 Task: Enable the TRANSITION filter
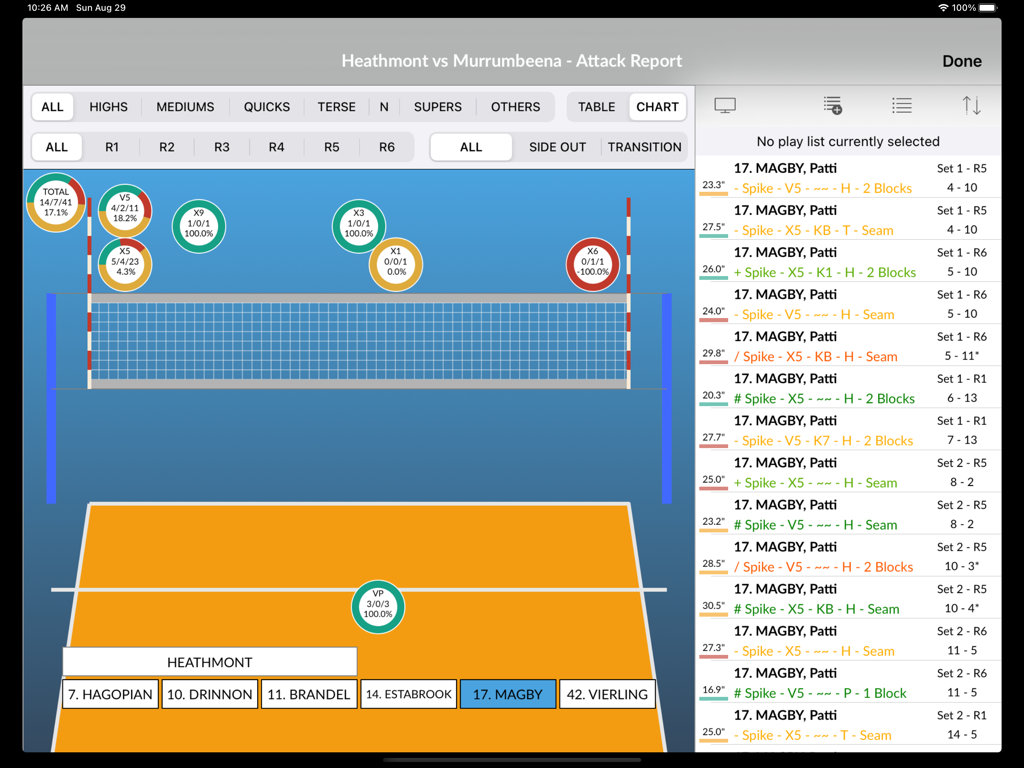click(x=644, y=146)
